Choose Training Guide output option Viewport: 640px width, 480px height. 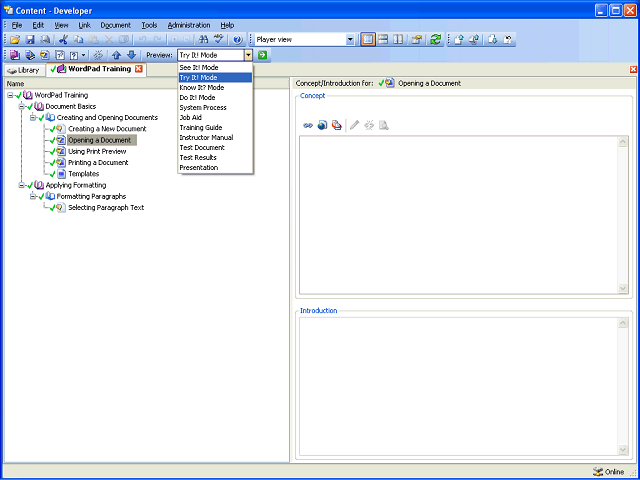click(x=215, y=128)
